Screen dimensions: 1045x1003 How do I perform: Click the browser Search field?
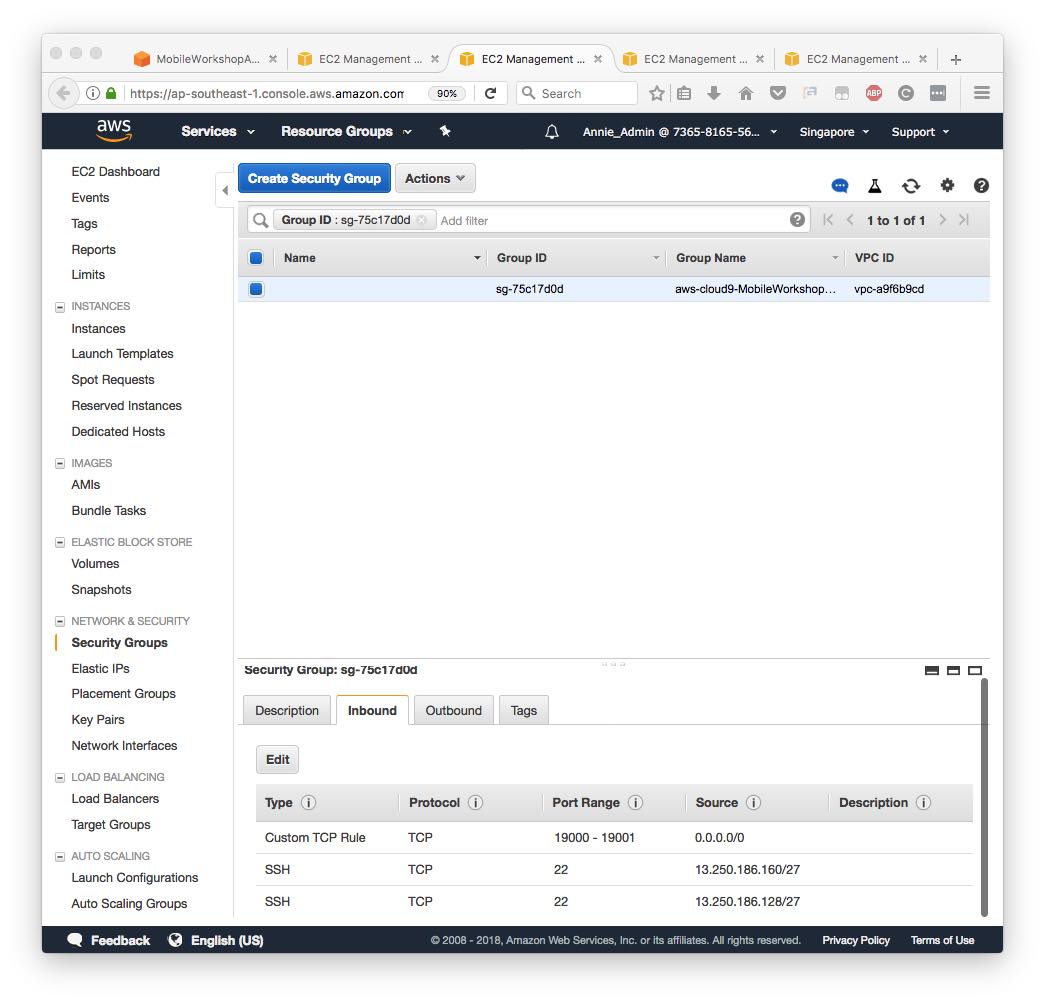click(x=577, y=93)
